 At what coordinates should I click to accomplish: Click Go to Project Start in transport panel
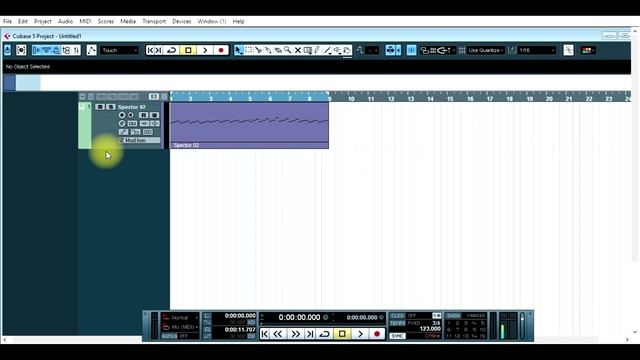click(x=264, y=334)
